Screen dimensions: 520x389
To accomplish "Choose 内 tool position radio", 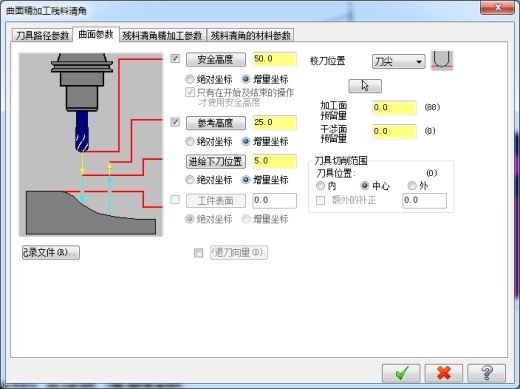I will pyautogui.click(x=320, y=186).
